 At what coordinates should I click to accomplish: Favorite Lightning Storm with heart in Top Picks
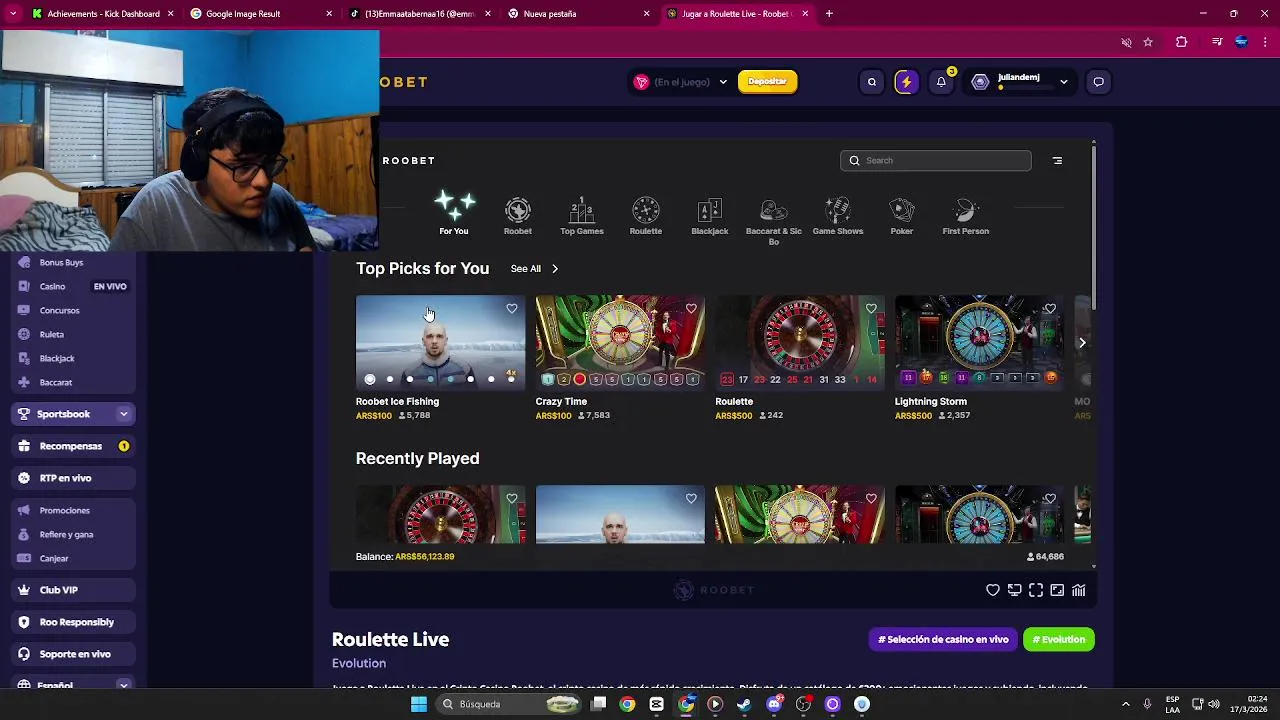[x=1050, y=309]
